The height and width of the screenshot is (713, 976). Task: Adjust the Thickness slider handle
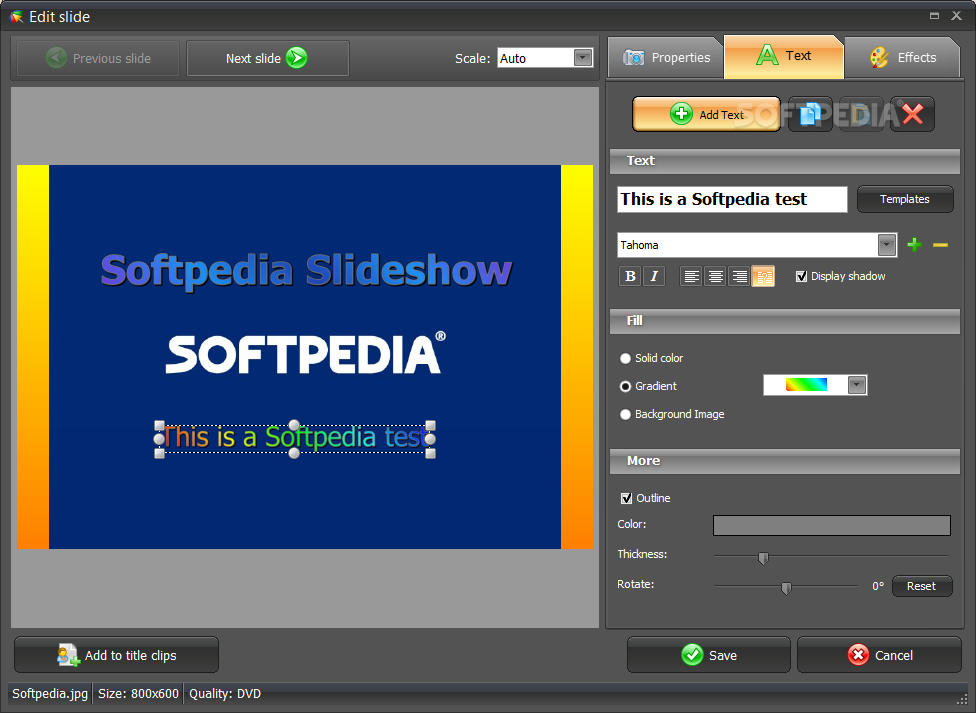(x=763, y=558)
